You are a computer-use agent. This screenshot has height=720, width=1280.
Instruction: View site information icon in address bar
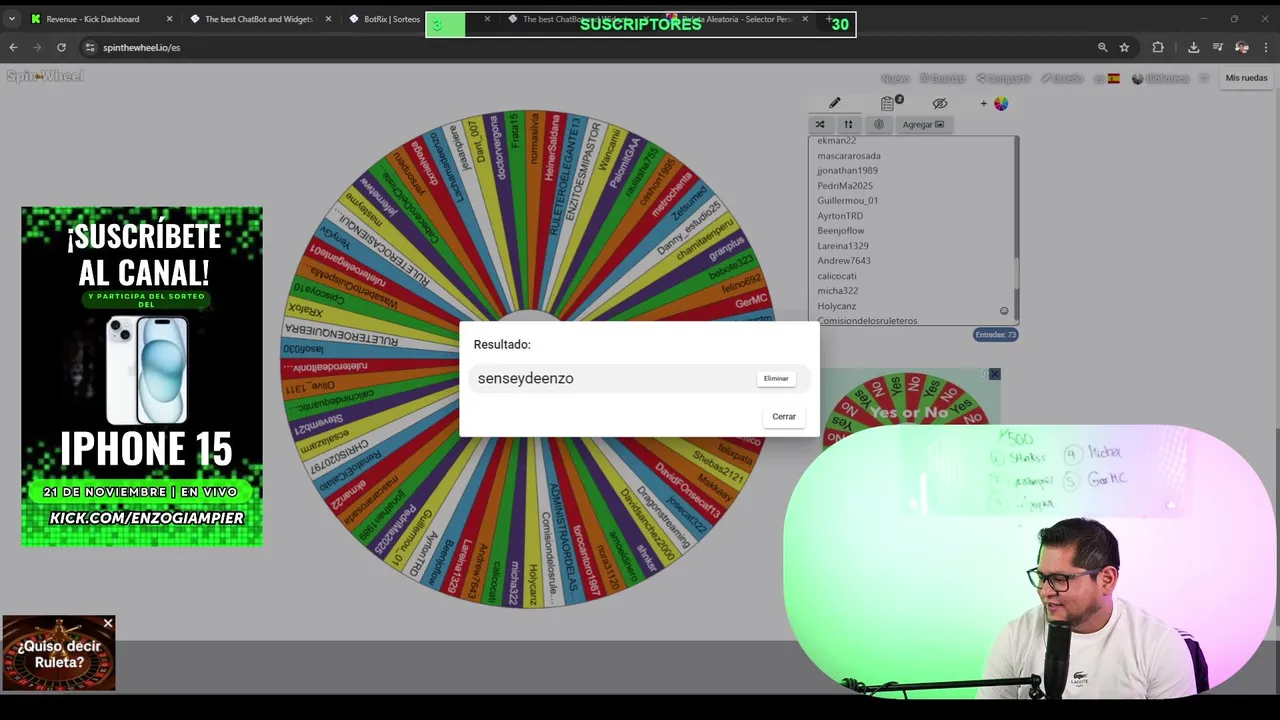tap(90, 47)
